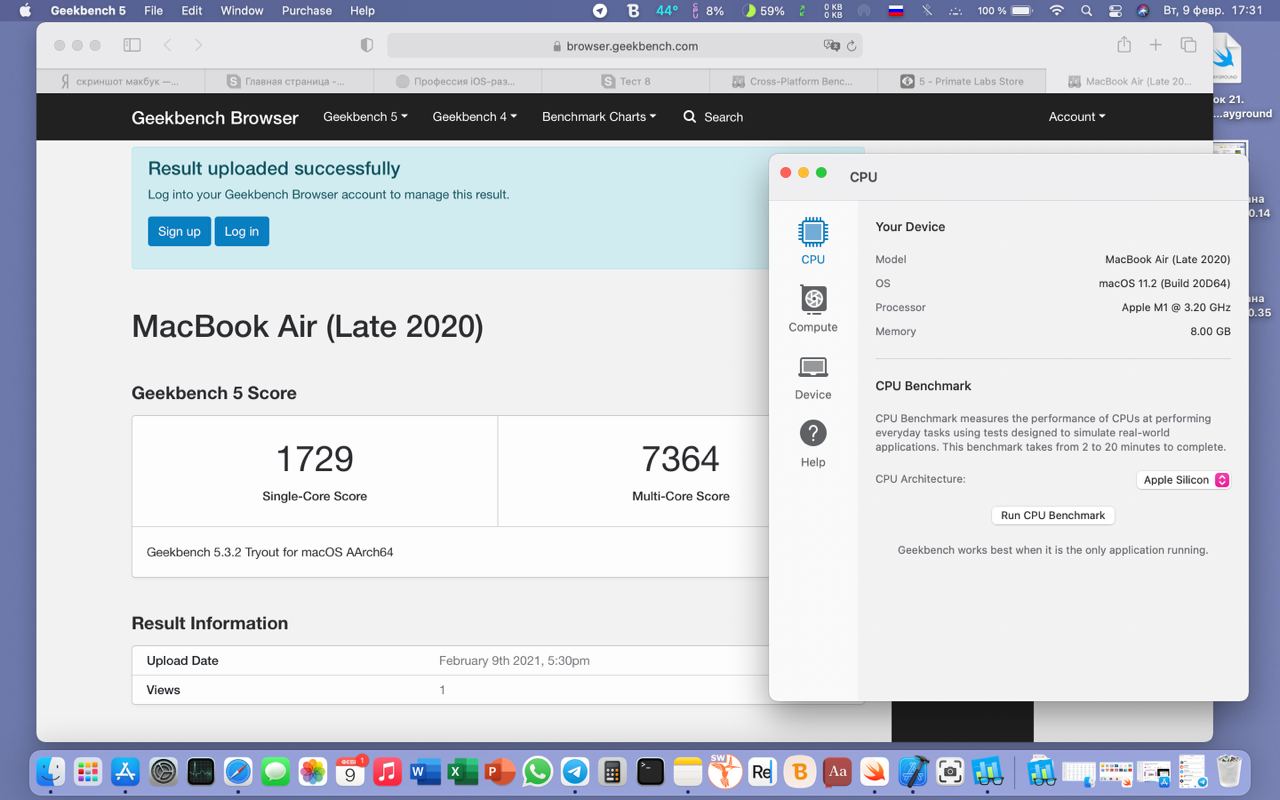
Task: Open the Help menu in menu bar
Action: (362, 11)
